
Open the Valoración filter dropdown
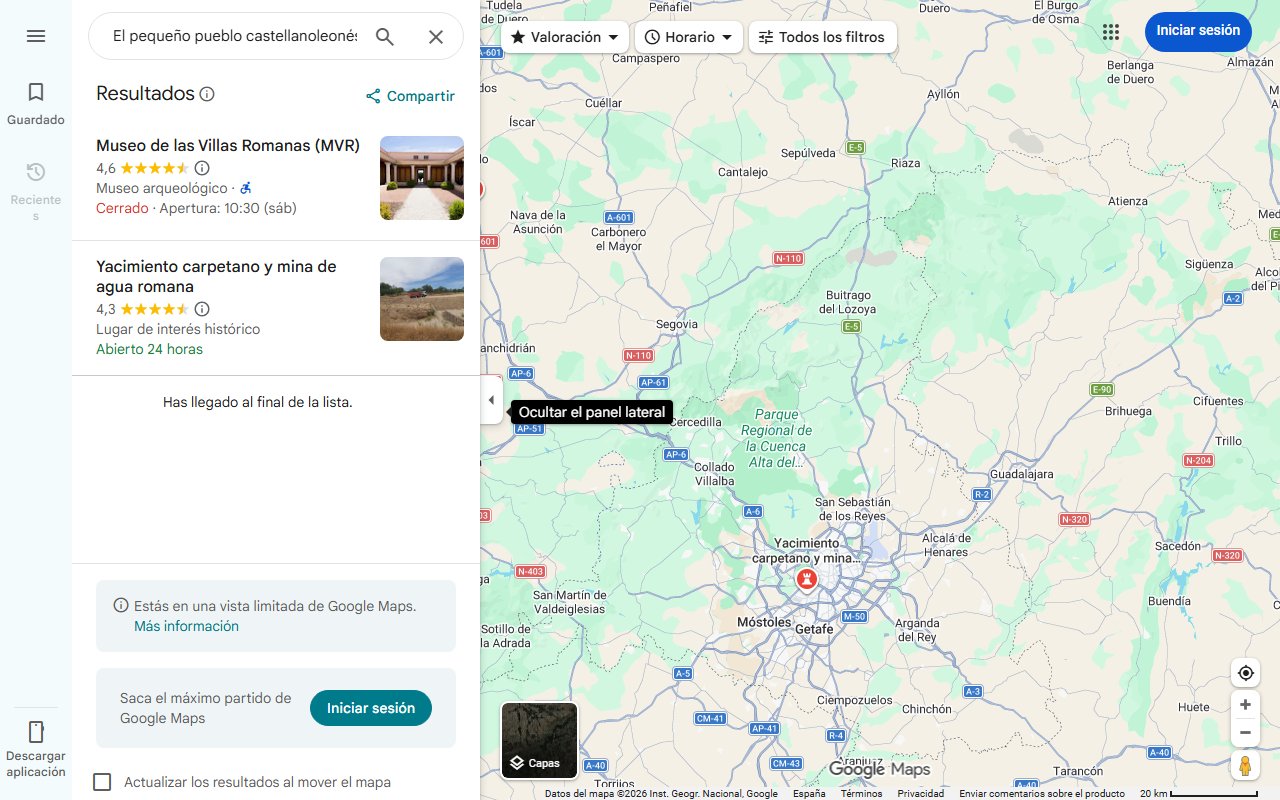[x=564, y=36]
